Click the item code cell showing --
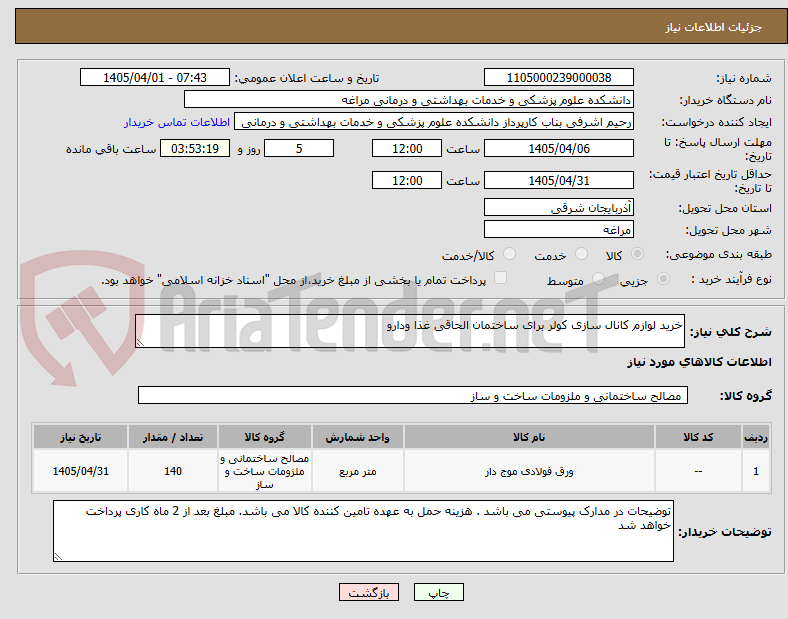This screenshot has width=788, height=619. [x=698, y=471]
